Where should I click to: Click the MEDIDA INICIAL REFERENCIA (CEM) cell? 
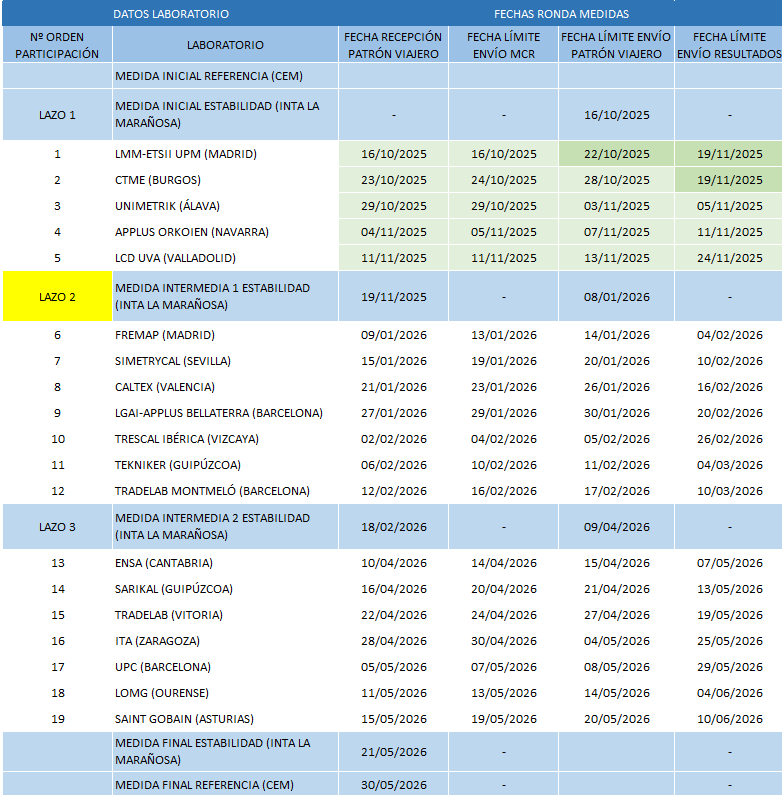click(209, 76)
